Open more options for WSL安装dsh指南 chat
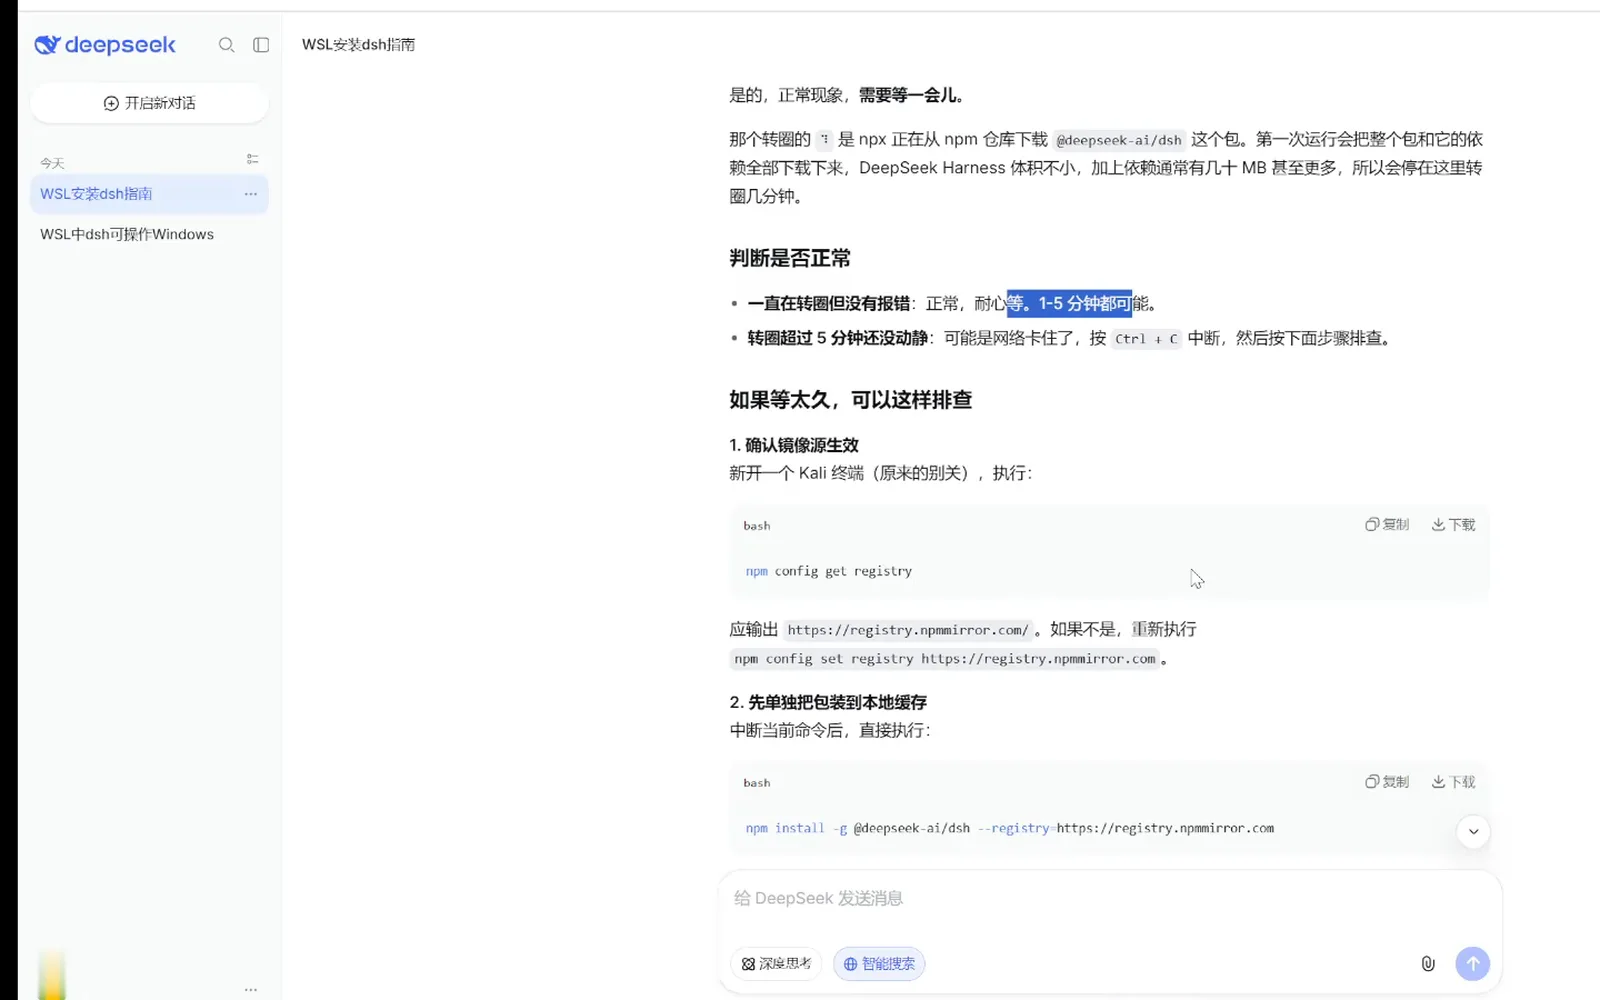This screenshot has height=1000, width=1600. coord(251,194)
